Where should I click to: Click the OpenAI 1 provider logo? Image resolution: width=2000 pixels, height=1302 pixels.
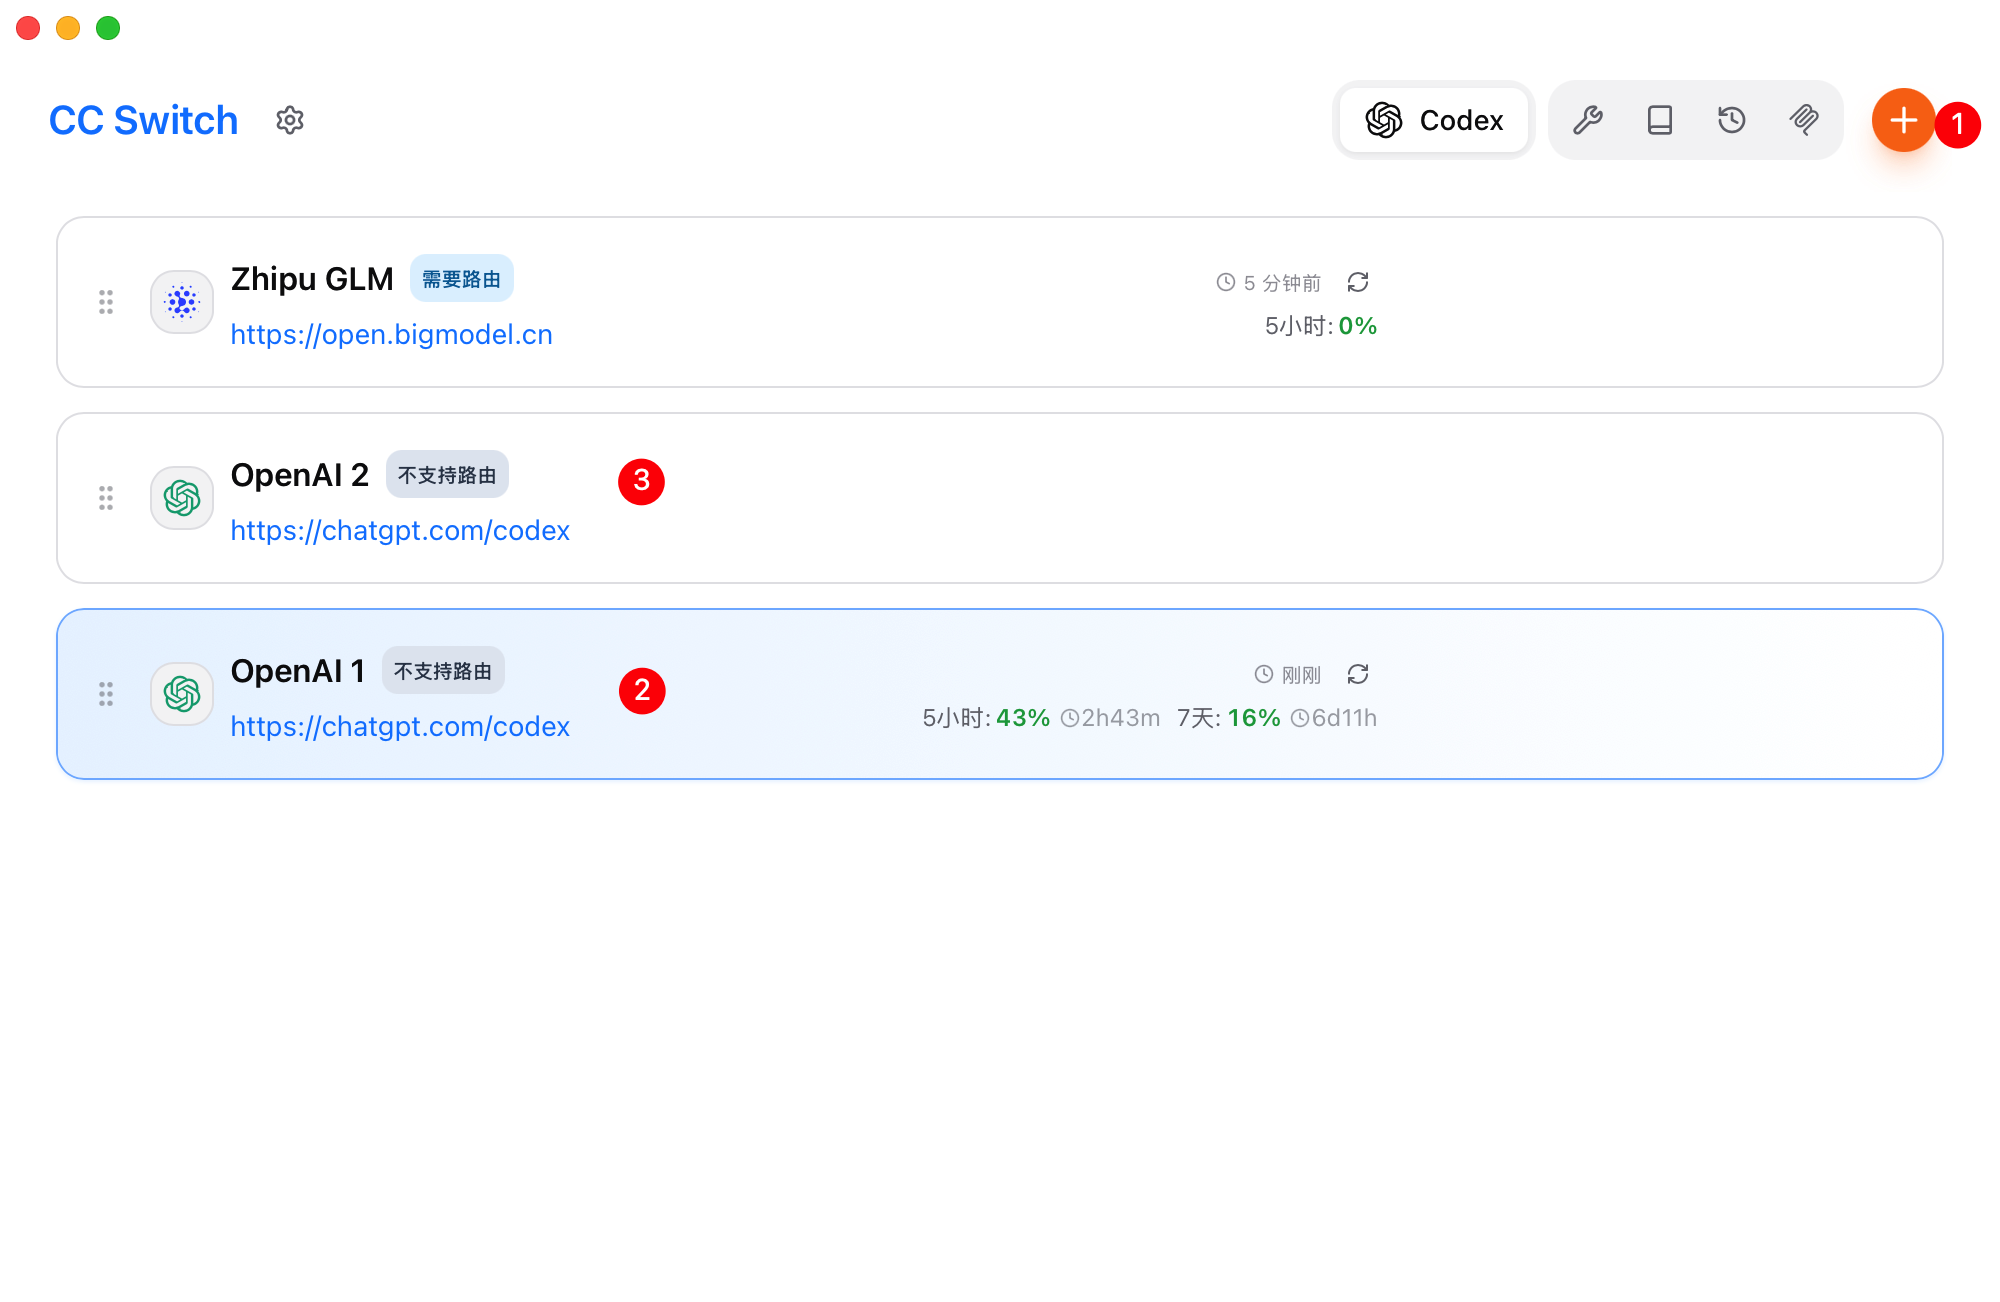[x=182, y=694]
